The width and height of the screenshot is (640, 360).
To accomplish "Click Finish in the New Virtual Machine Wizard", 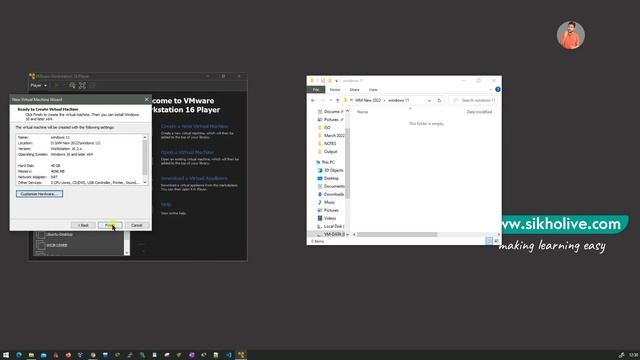I will [x=110, y=225].
